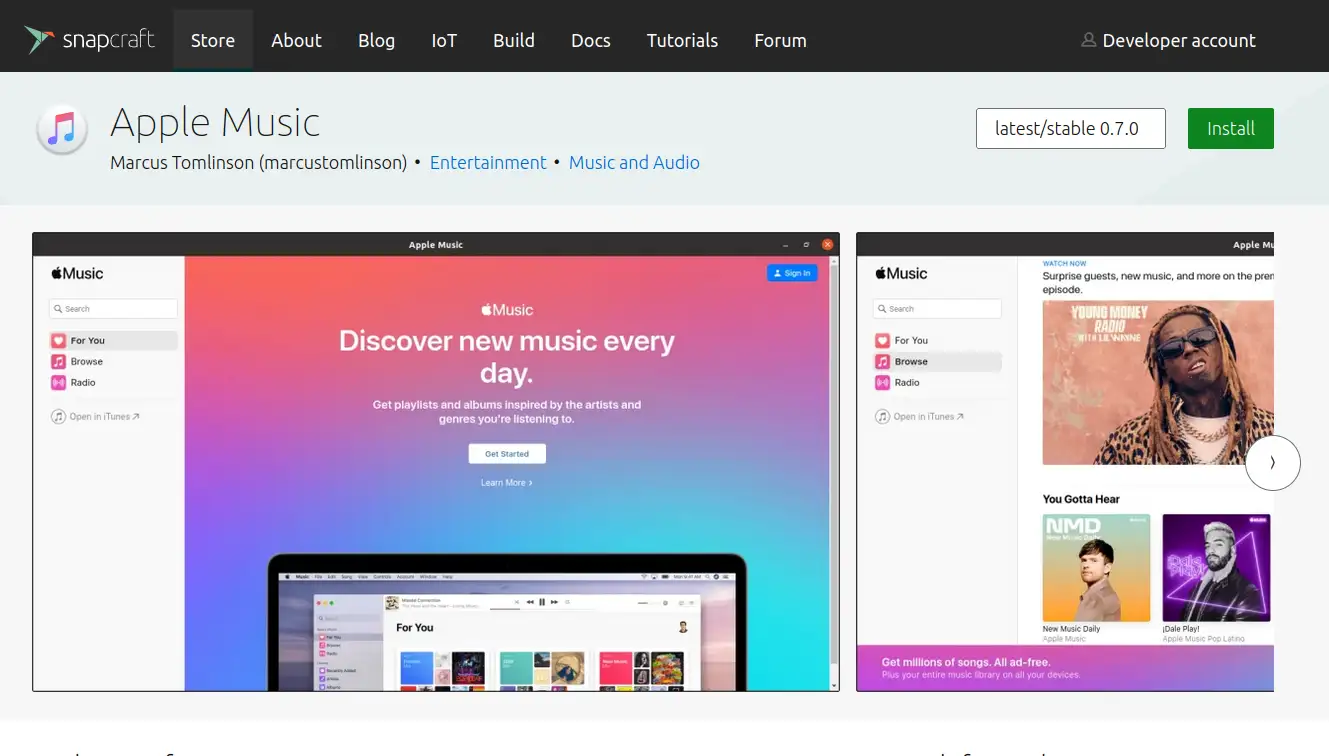Click Young Money Radio artwork
Image resolution: width=1329 pixels, height=756 pixels.
coord(1158,383)
